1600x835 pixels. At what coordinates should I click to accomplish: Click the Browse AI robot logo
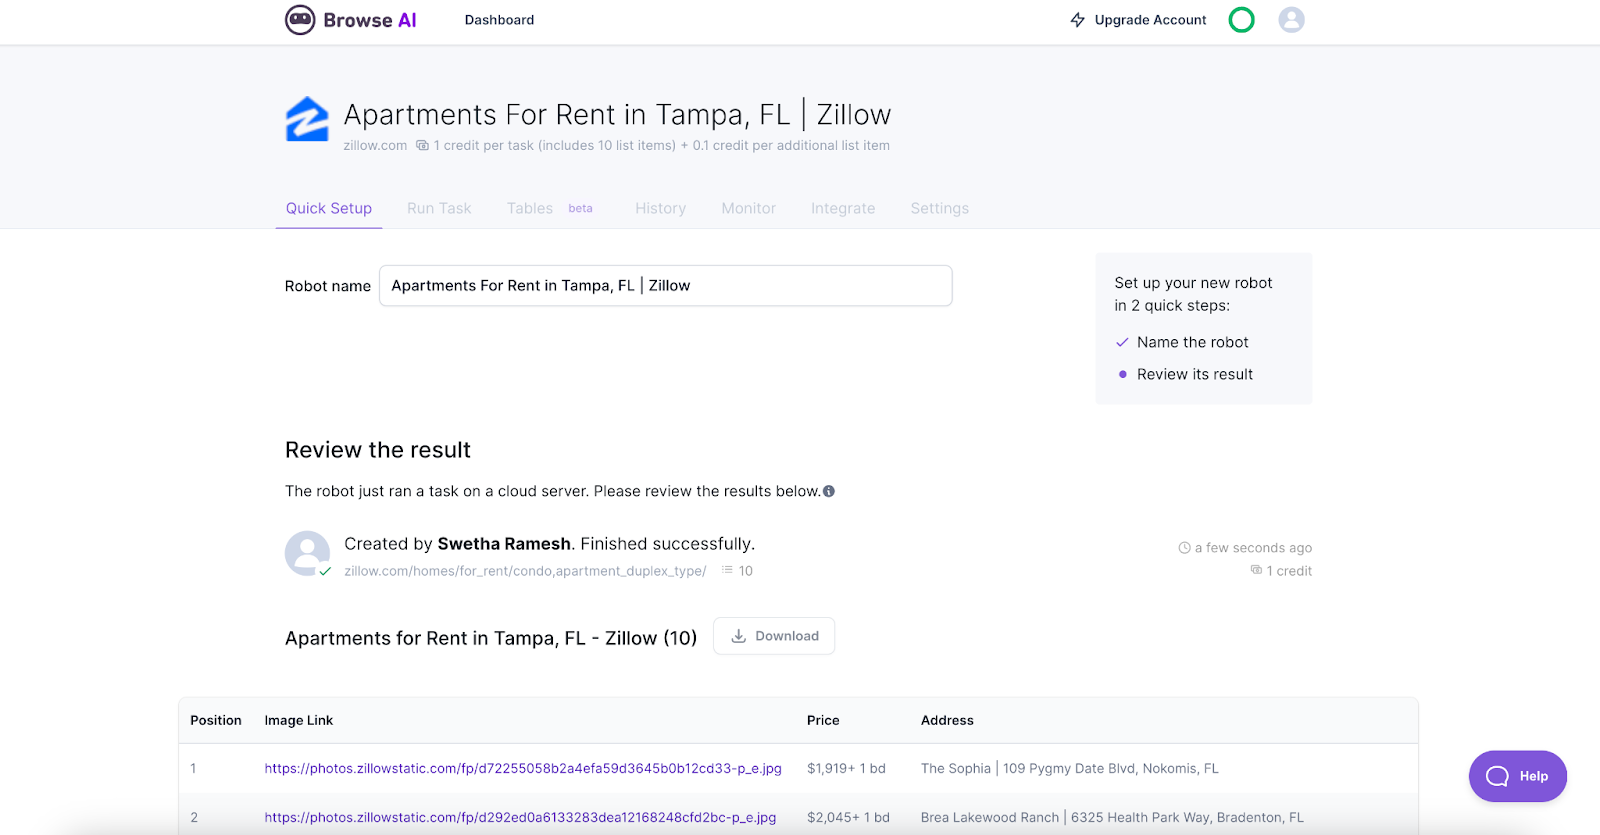pos(300,20)
